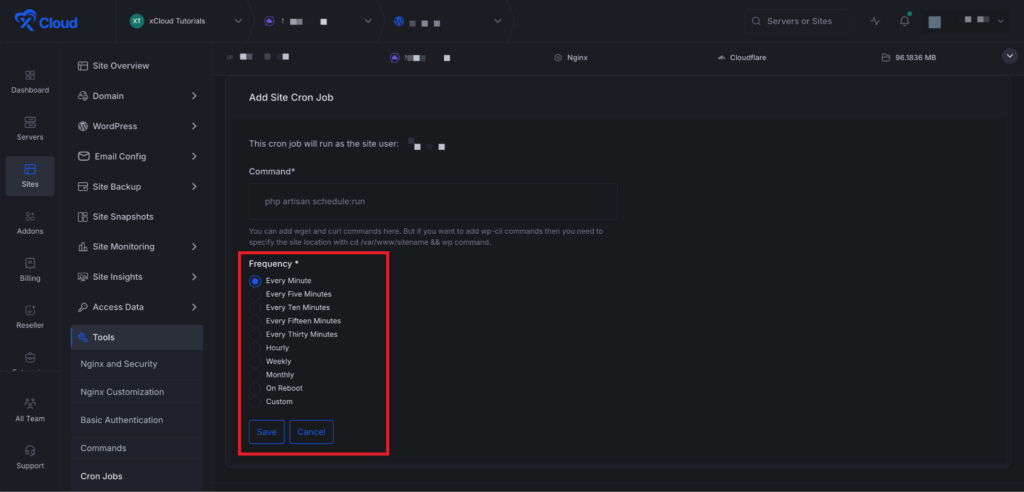Click the Servers or Sites search box

tap(796, 21)
